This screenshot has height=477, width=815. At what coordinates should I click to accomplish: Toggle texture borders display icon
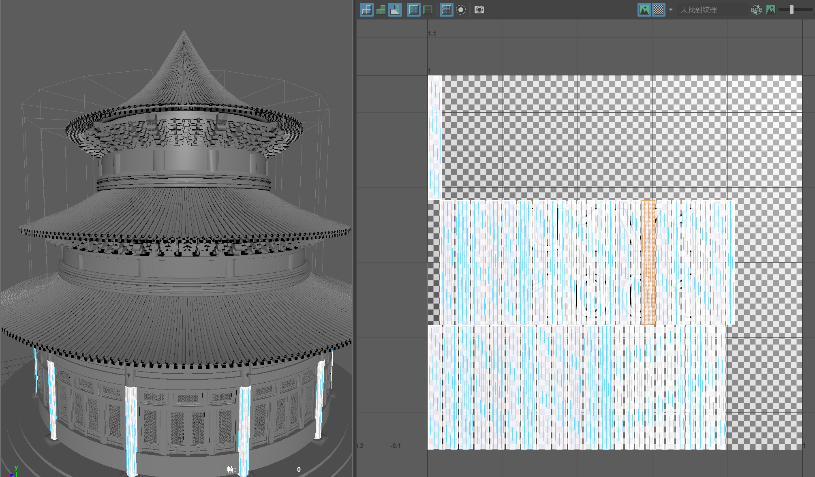point(414,9)
